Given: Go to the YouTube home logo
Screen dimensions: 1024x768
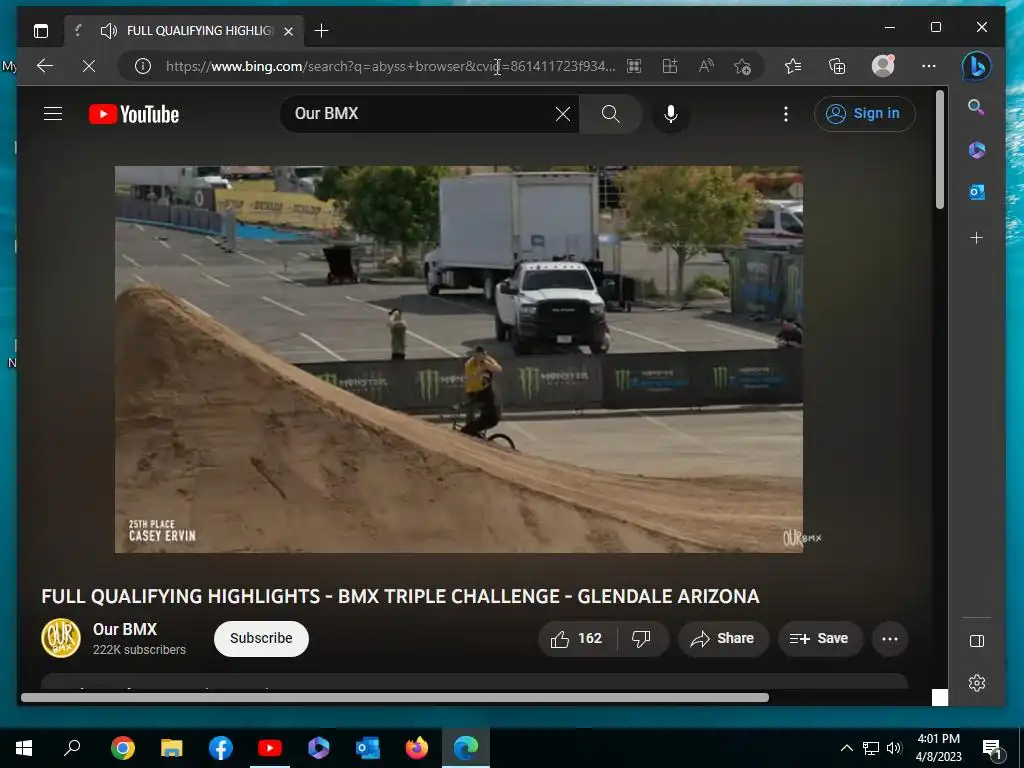Looking at the screenshot, I should (x=134, y=114).
